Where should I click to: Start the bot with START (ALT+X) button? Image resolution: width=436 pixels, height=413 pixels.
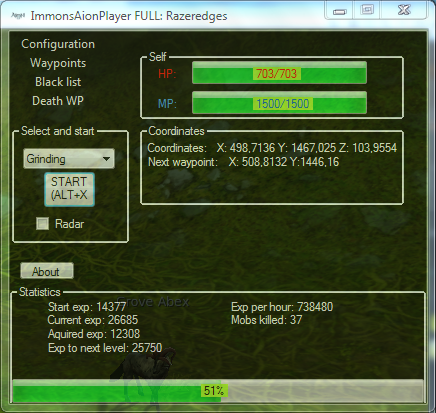tap(69, 189)
